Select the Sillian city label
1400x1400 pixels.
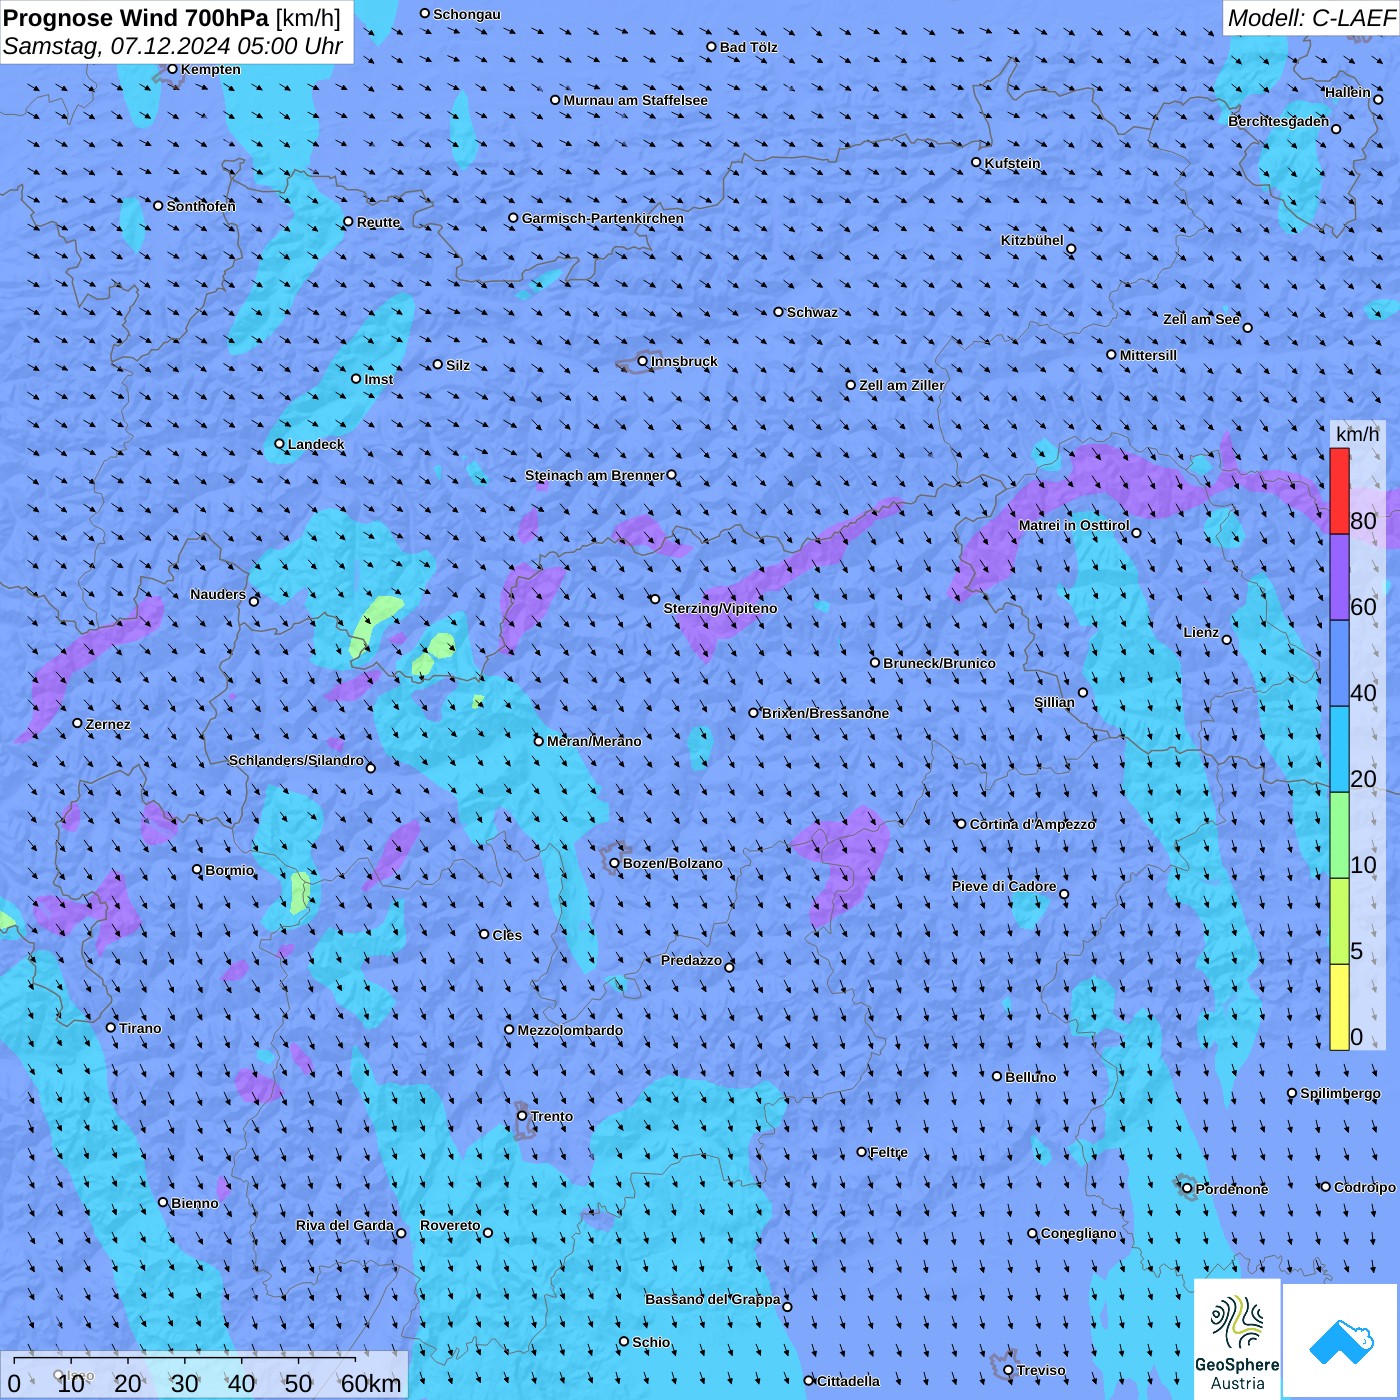point(1054,702)
